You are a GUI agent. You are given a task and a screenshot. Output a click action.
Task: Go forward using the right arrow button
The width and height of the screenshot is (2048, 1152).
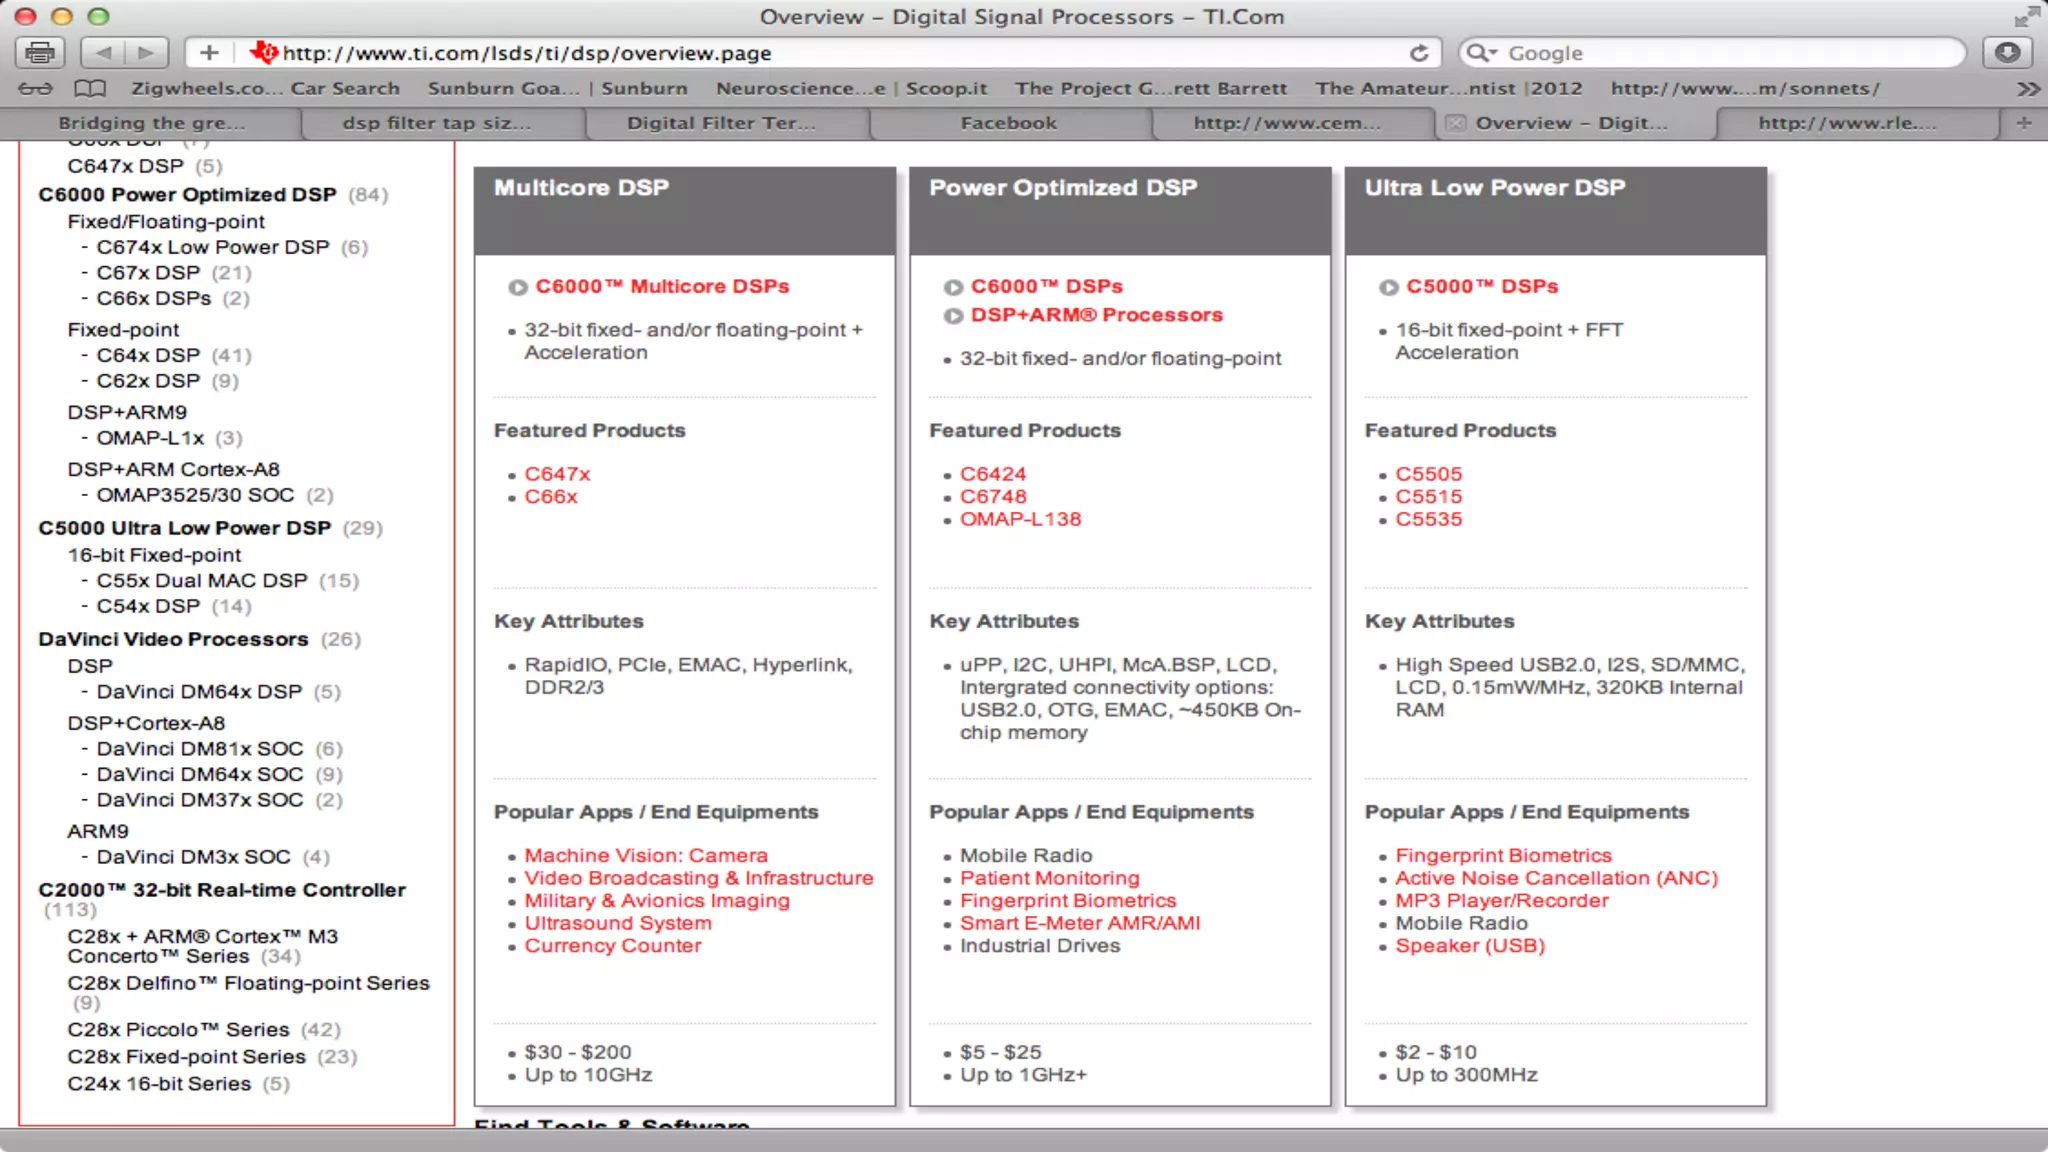tap(146, 53)
